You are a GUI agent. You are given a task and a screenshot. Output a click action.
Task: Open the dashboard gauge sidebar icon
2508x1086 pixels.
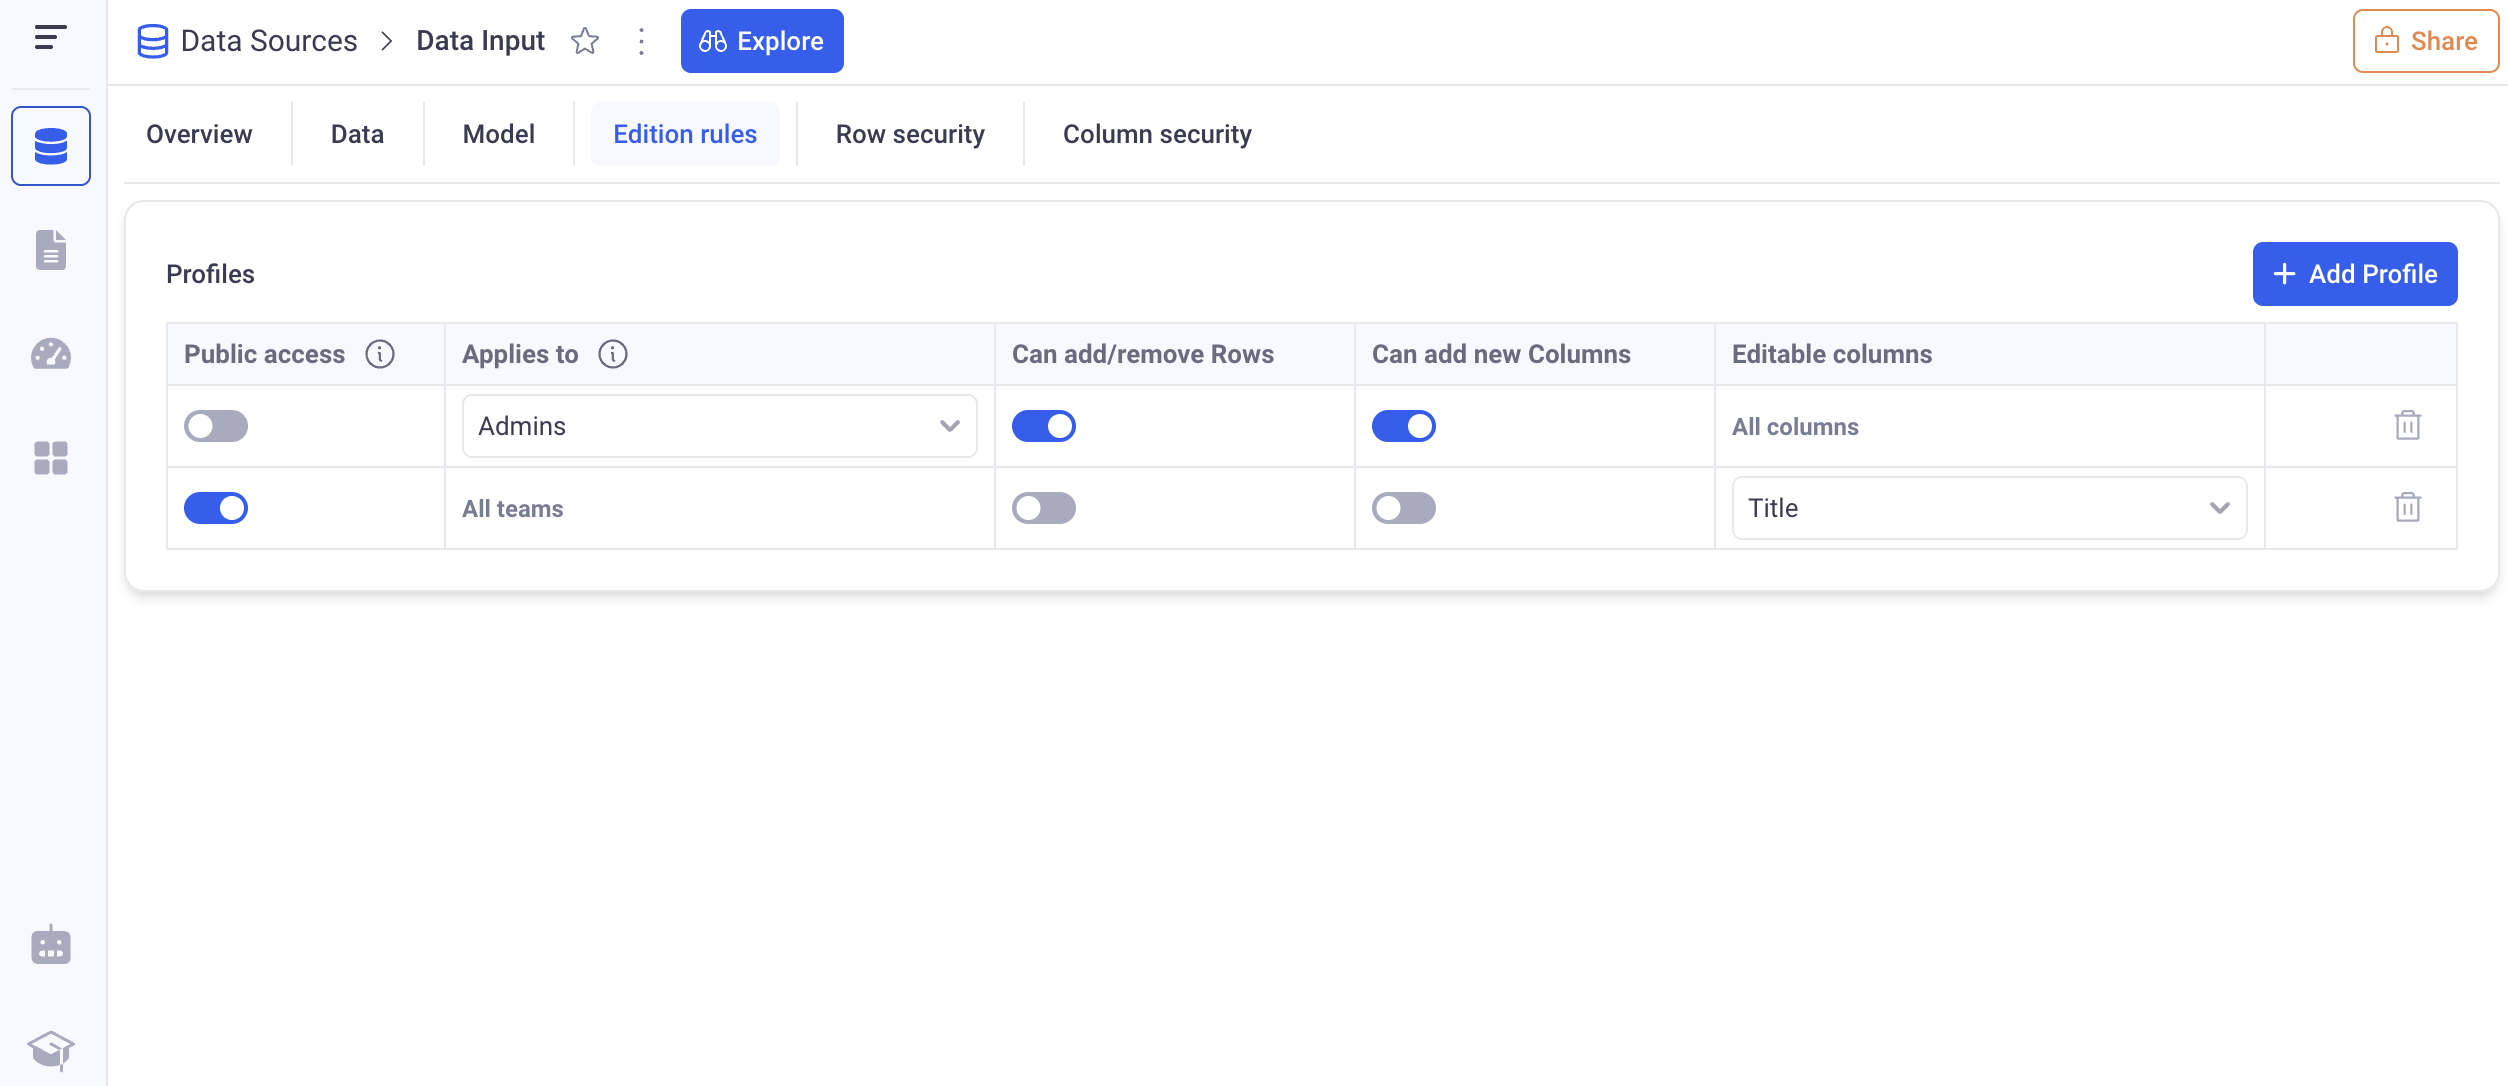[51, 354]
